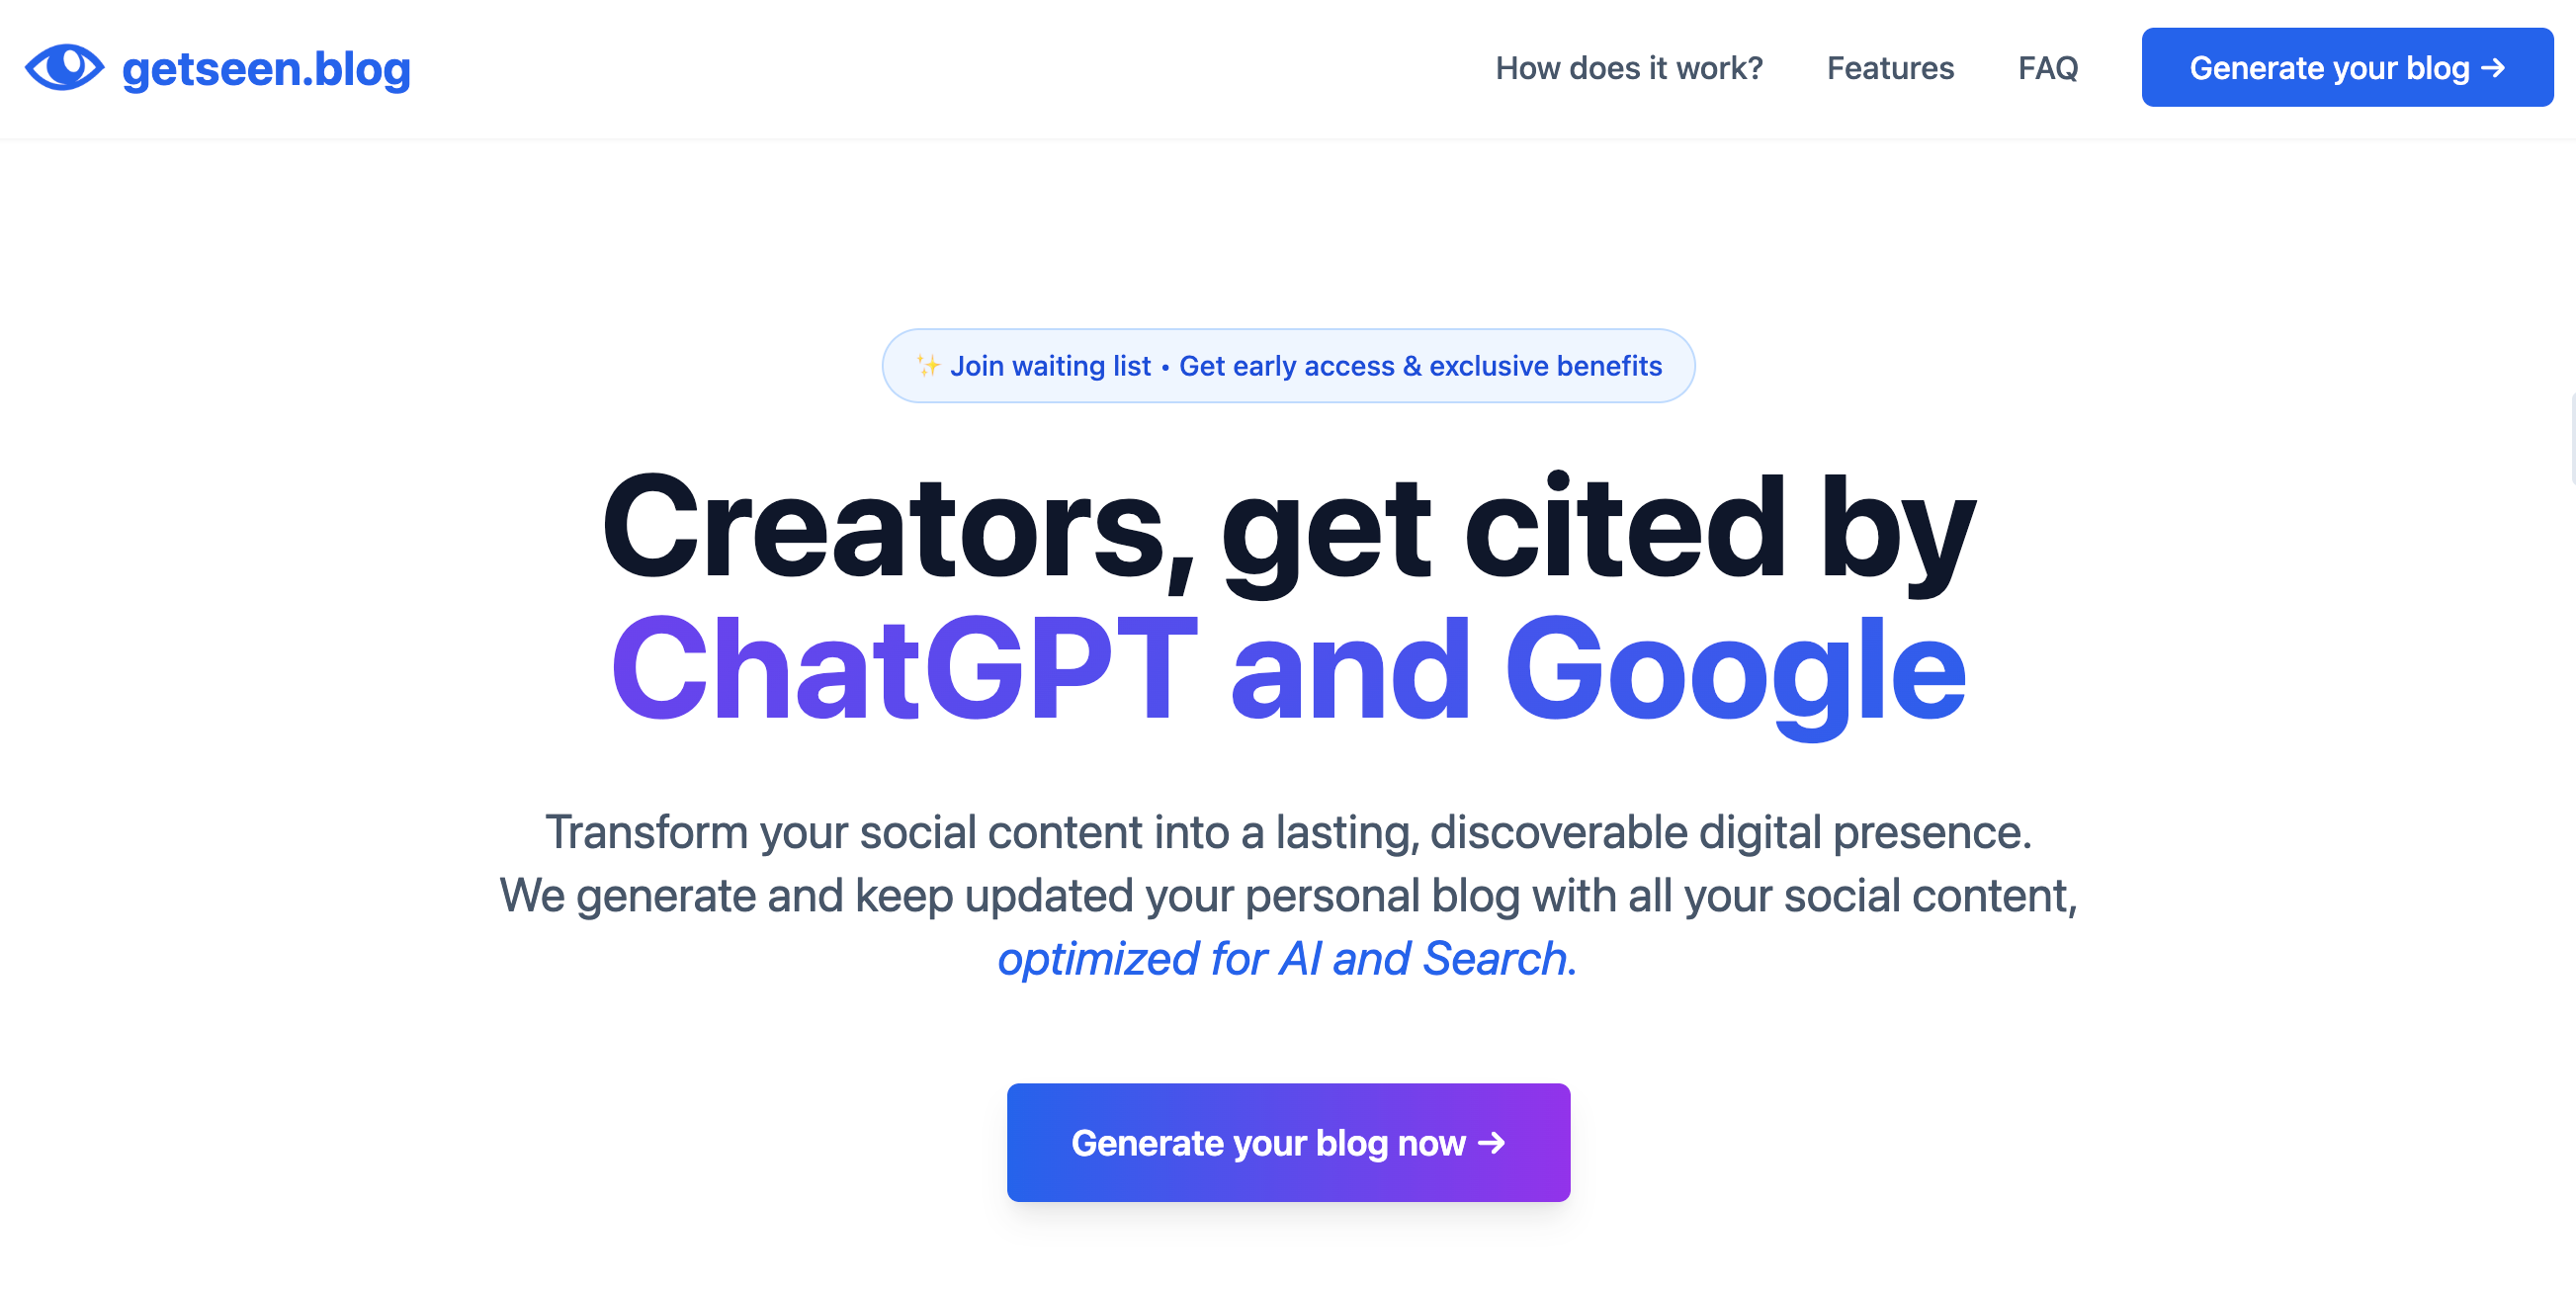
Task: Click the blue eye logo icon
Action: (64, 67)
